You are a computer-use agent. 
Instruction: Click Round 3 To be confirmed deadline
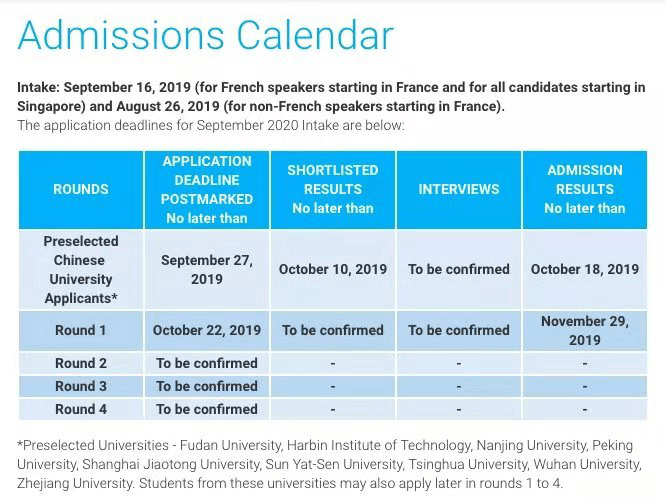coord(207,386)
